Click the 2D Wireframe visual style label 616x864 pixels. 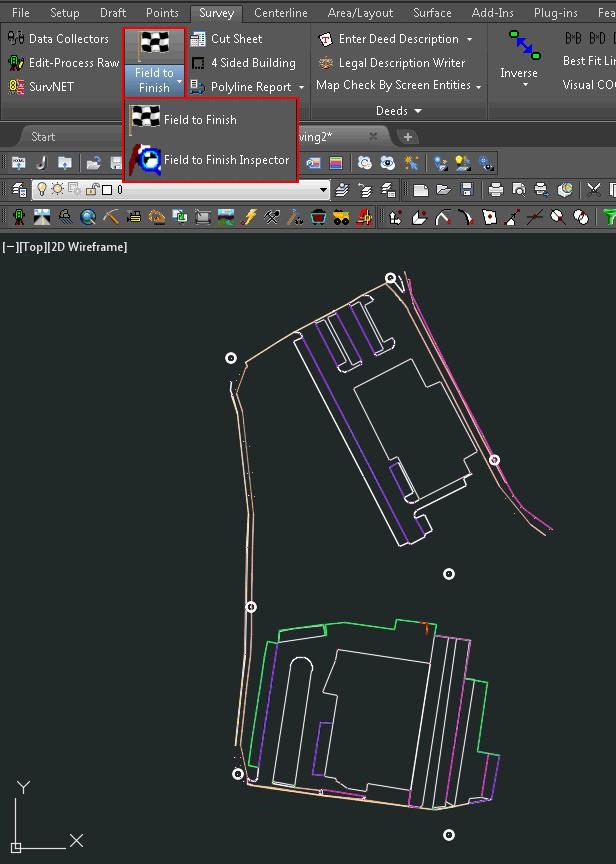coord(88,247)
